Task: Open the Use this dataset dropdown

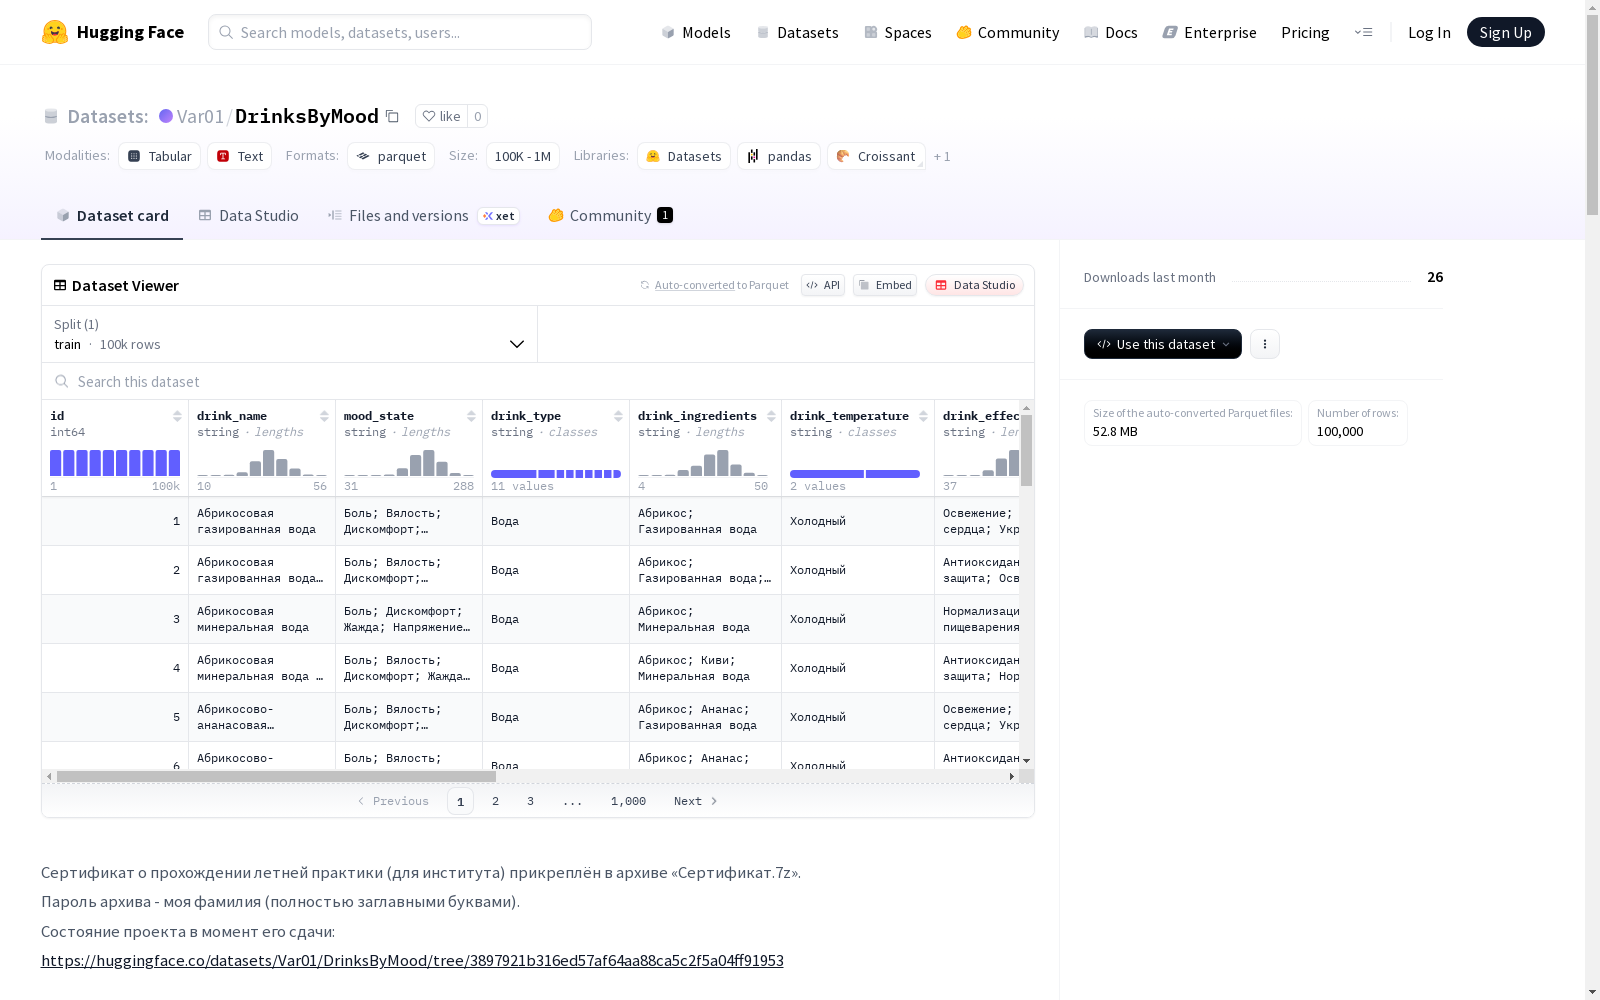Action: tap(1163, 344)
